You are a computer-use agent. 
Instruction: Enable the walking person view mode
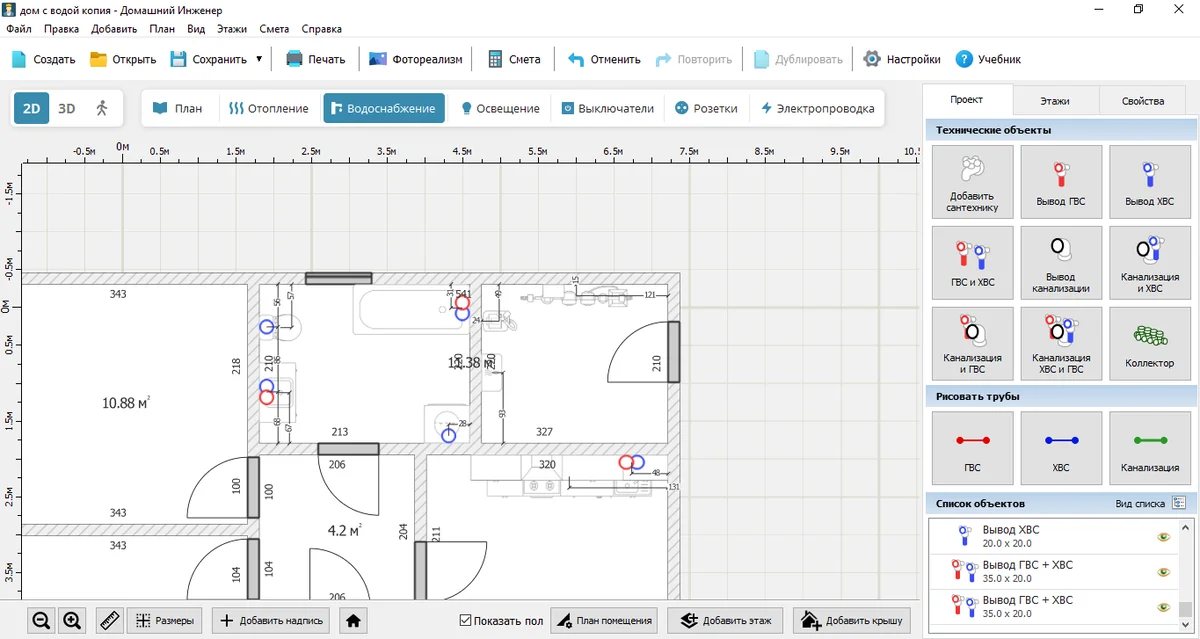pos(101,108)
